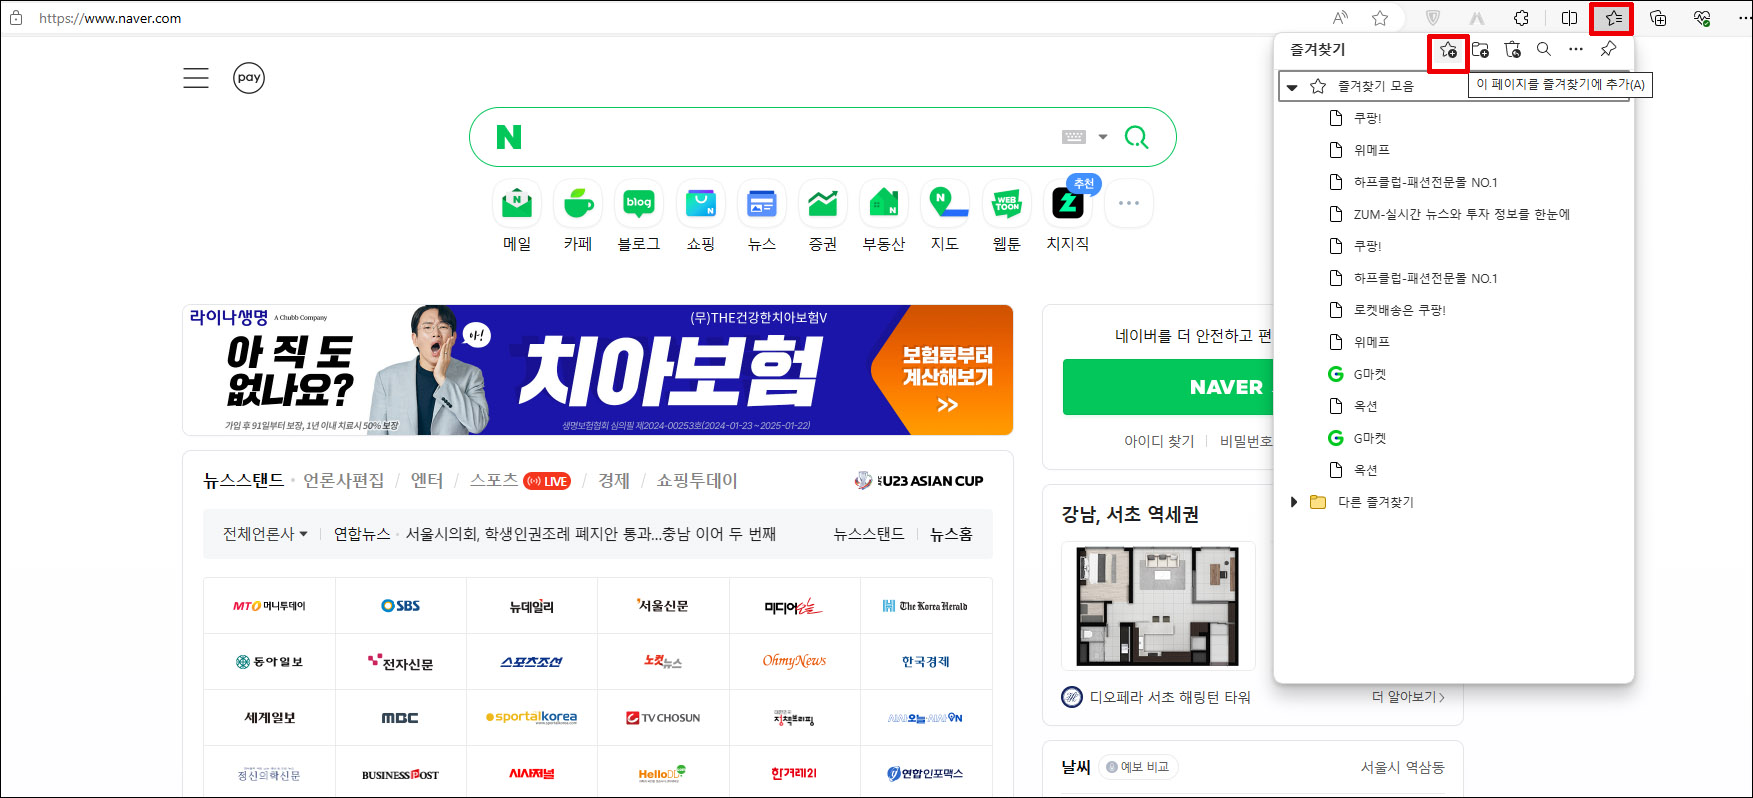The image size is (1753, 798).
Task: Click 서울시 역삼동 weather location
Action: pos(1402,767)
